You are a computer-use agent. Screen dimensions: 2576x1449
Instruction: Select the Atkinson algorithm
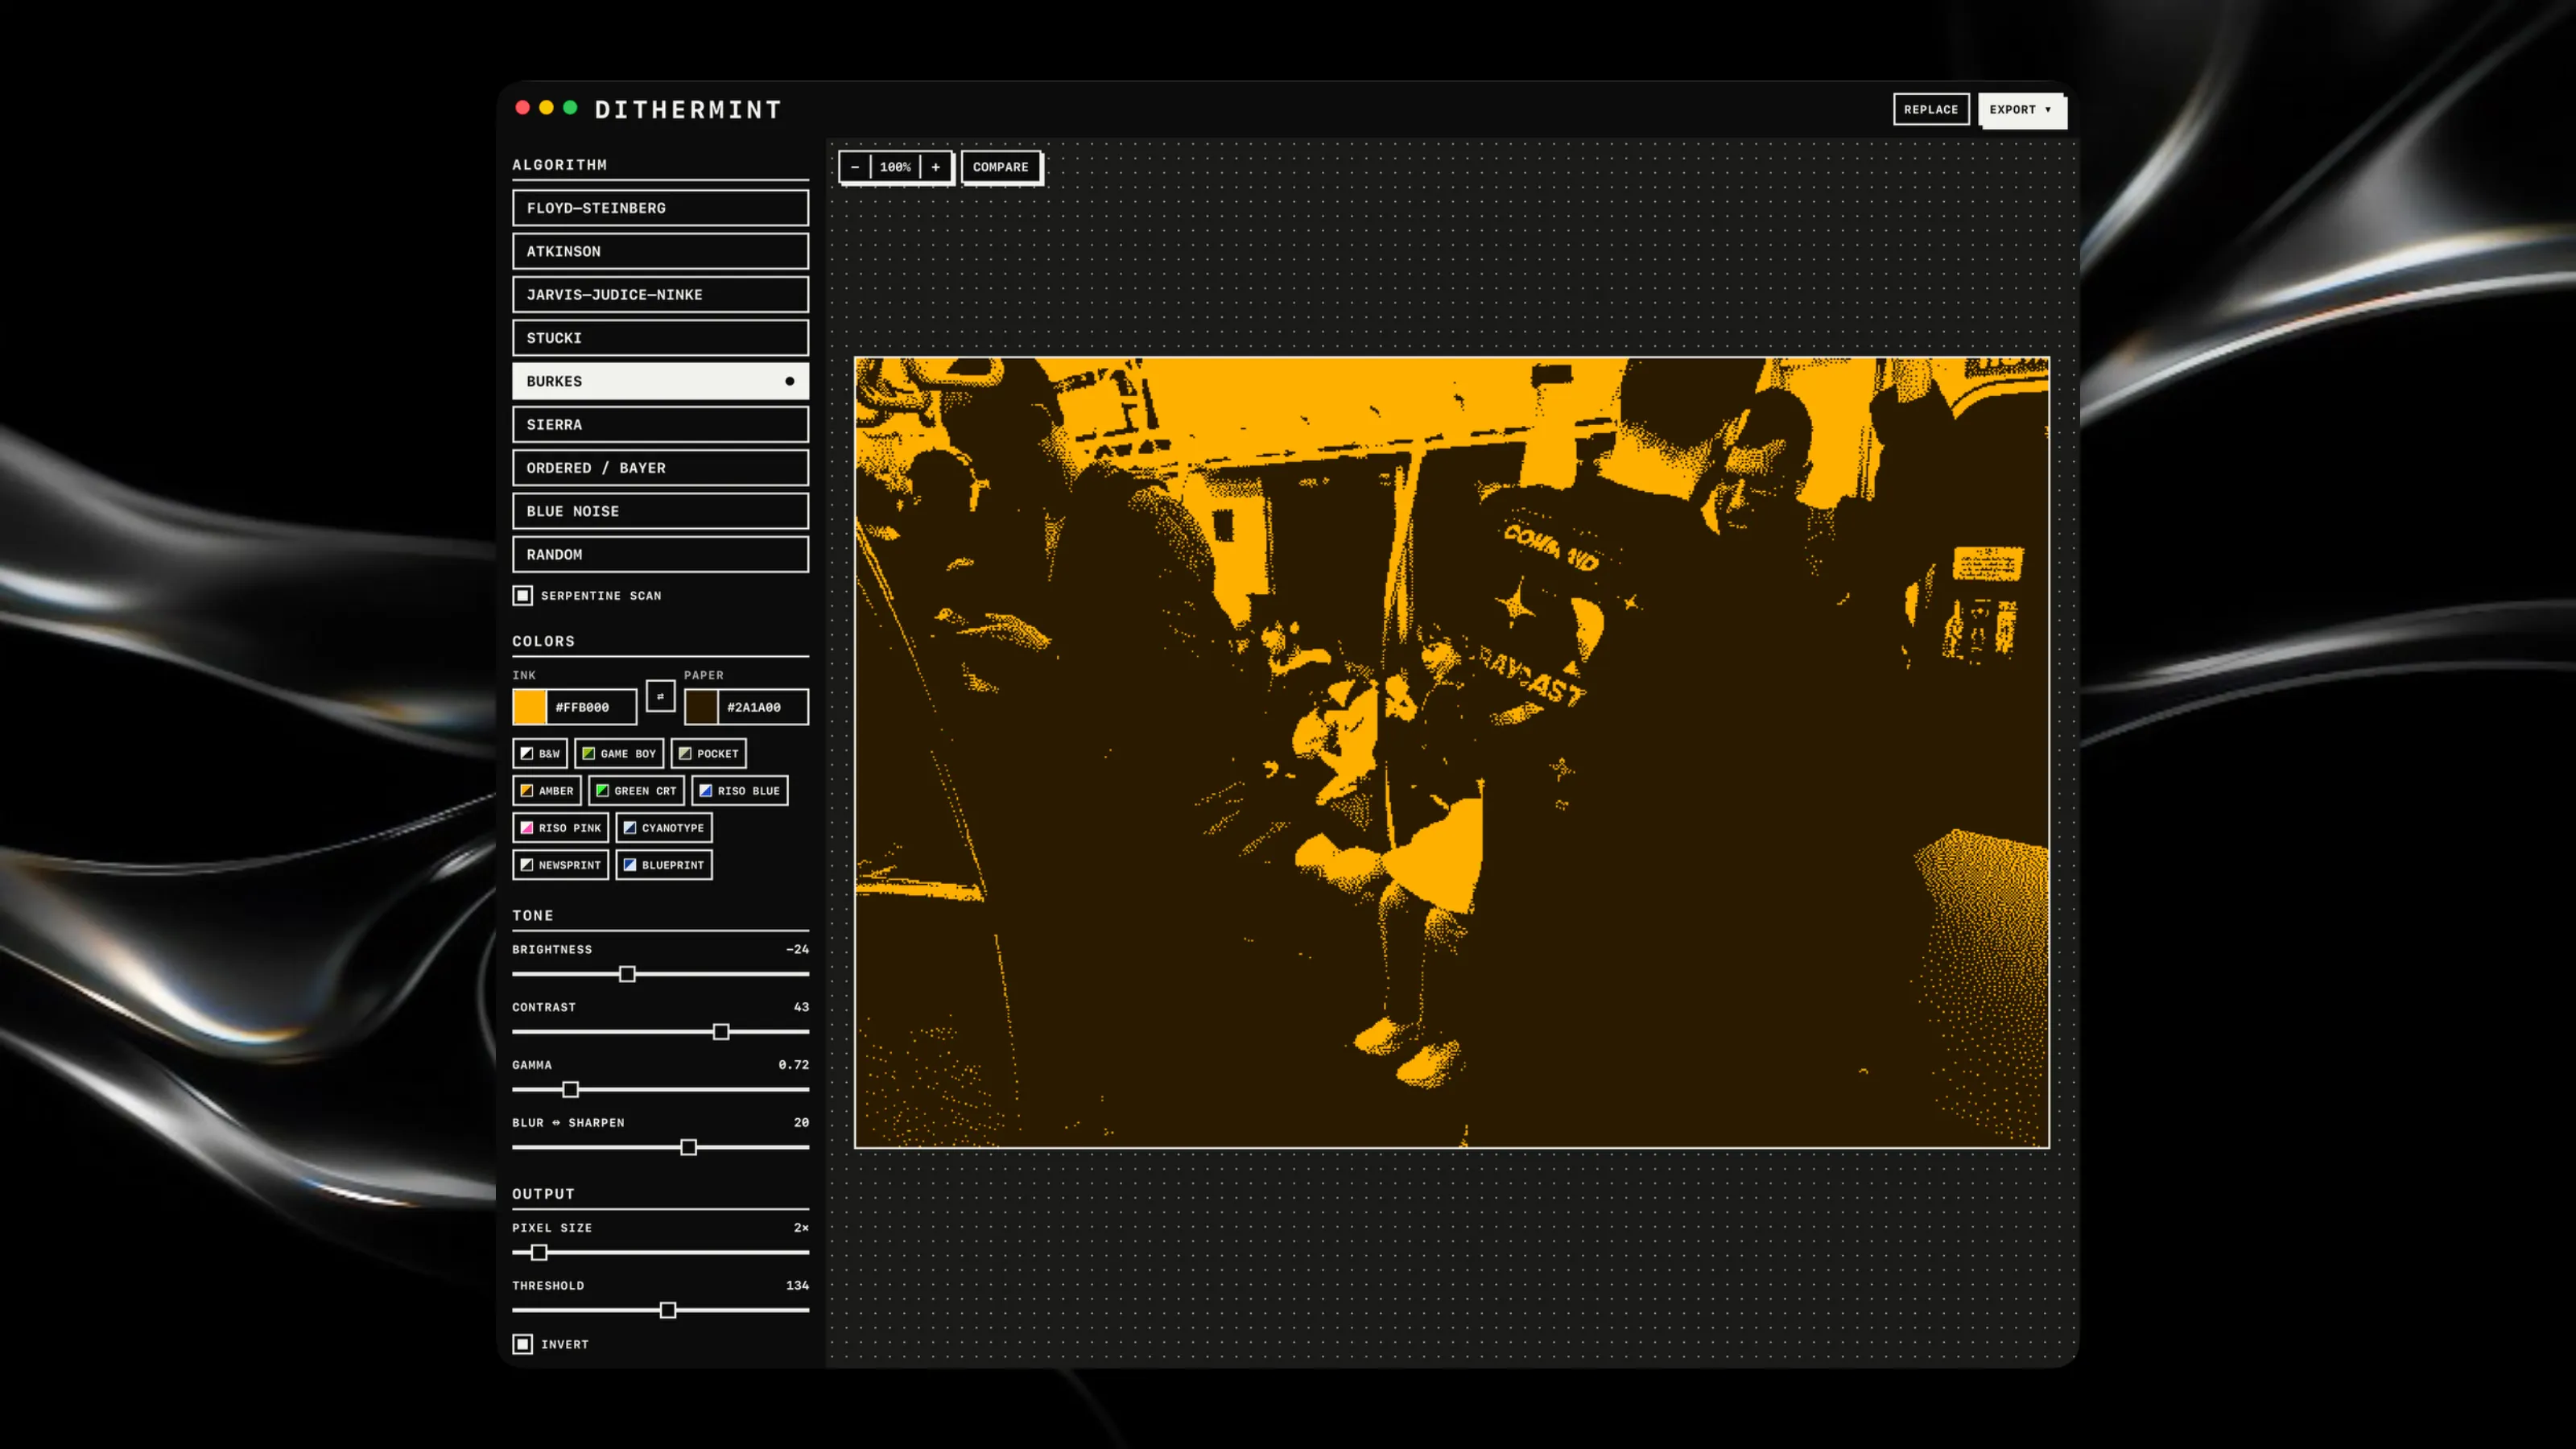(660, 251)
